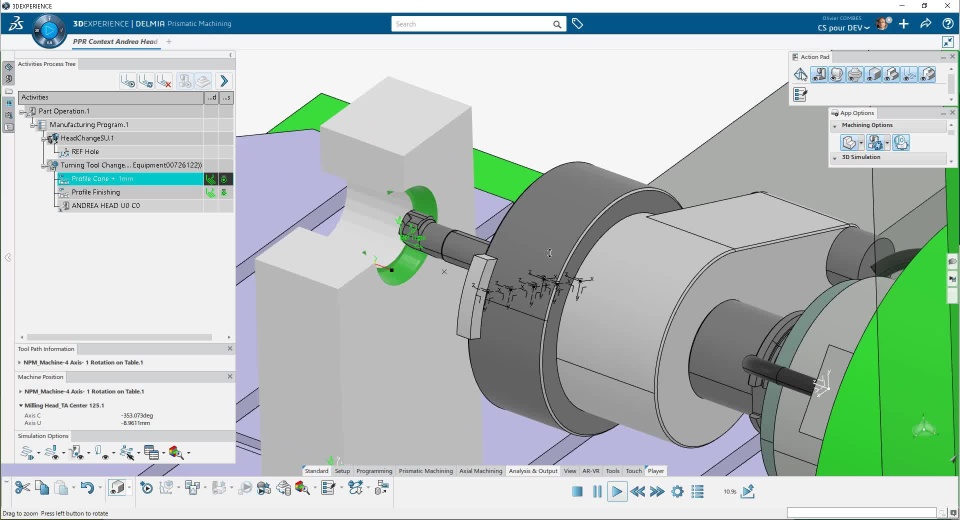Select the Analysis & Output tab
This screenshot has width=960, height=520.
click(533, 471)
